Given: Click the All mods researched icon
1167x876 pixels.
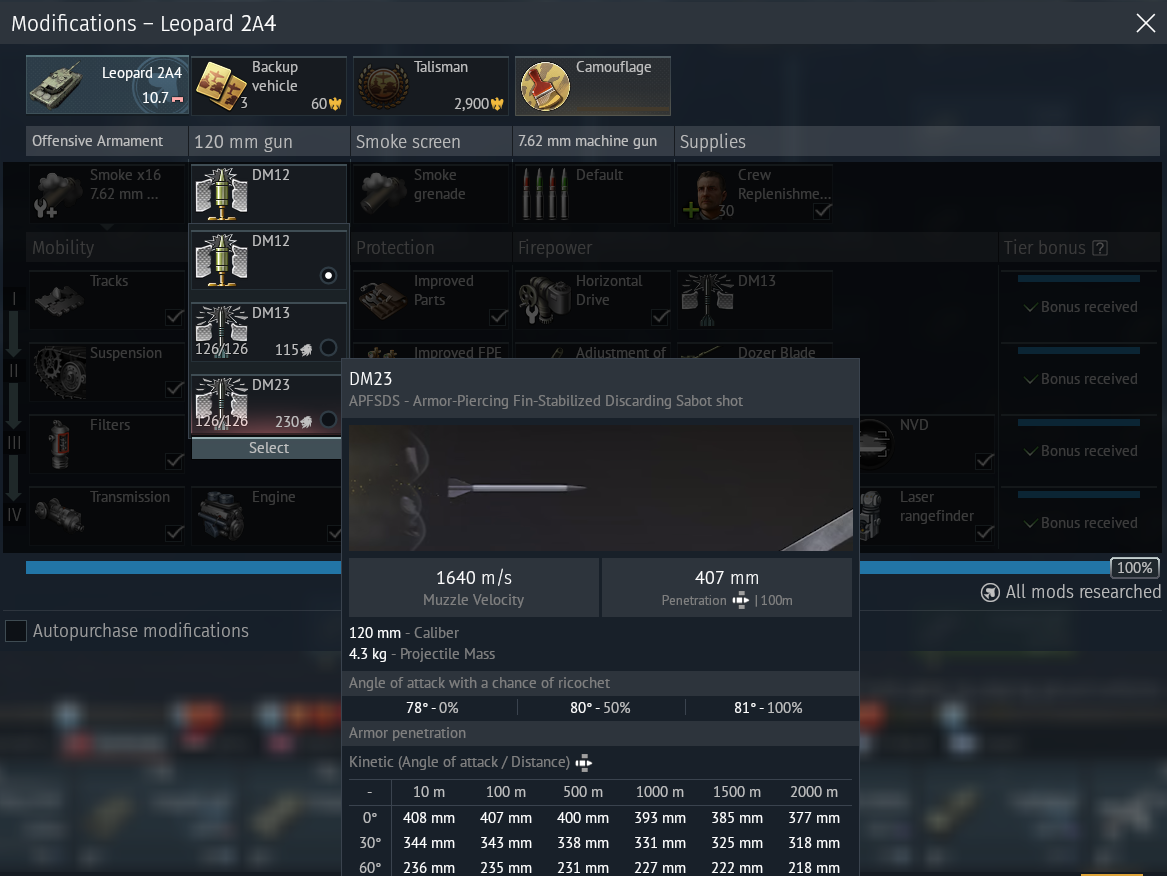Looking at the screenshot, I should click(x=990, y=592).
